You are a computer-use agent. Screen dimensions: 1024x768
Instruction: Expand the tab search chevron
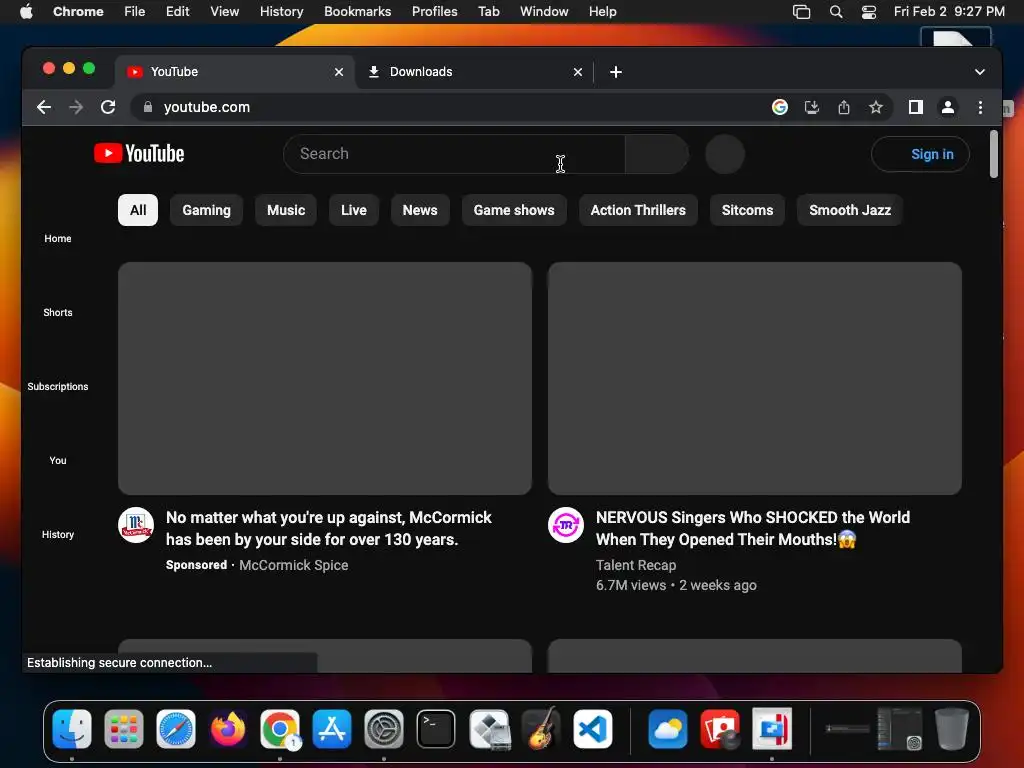(980, 72)
